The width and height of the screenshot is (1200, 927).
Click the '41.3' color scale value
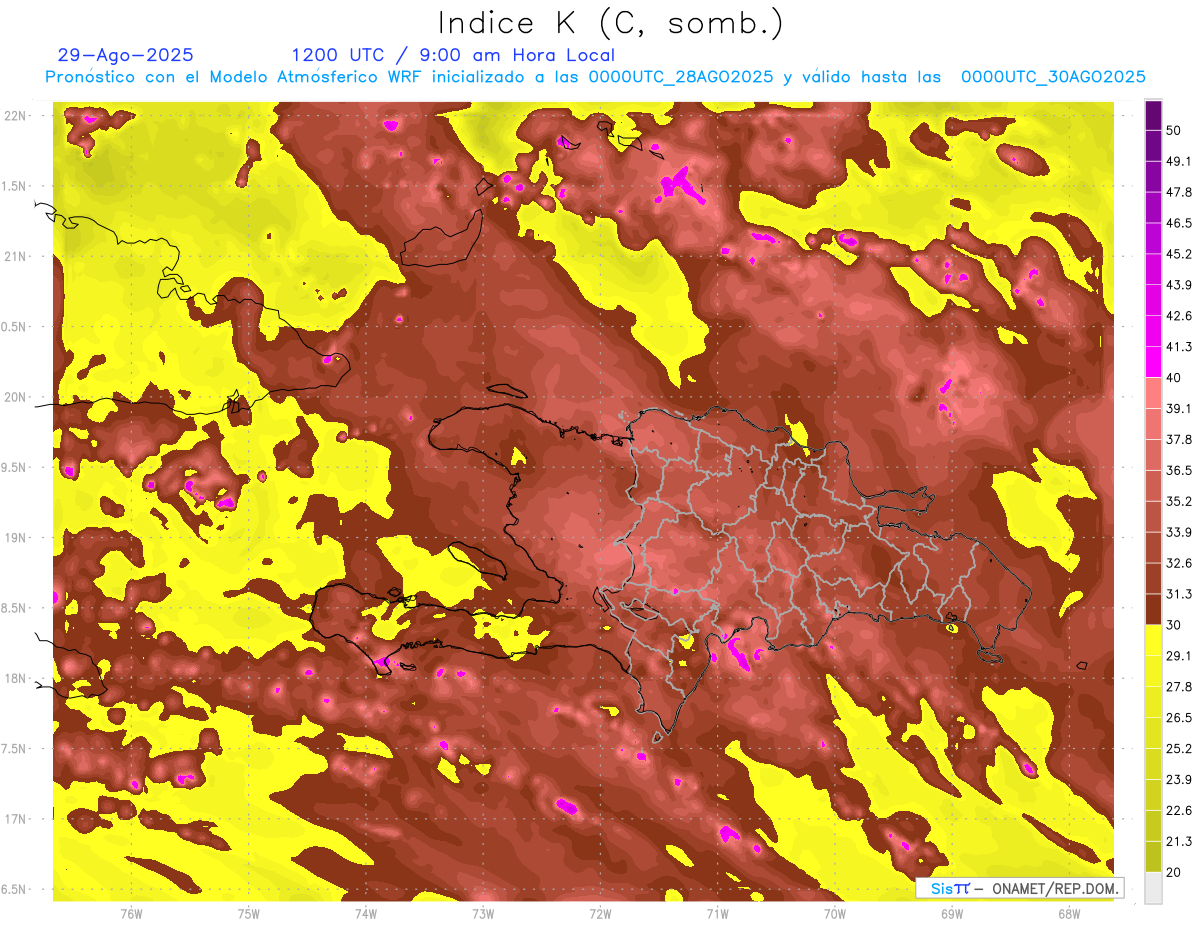(1178, 347)
